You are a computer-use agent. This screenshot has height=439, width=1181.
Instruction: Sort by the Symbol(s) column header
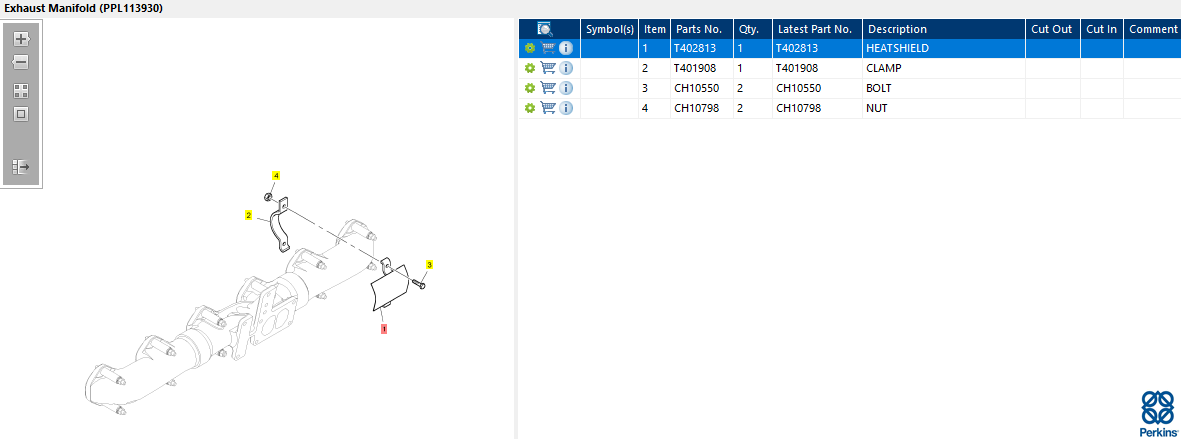(x=610, y=29)
